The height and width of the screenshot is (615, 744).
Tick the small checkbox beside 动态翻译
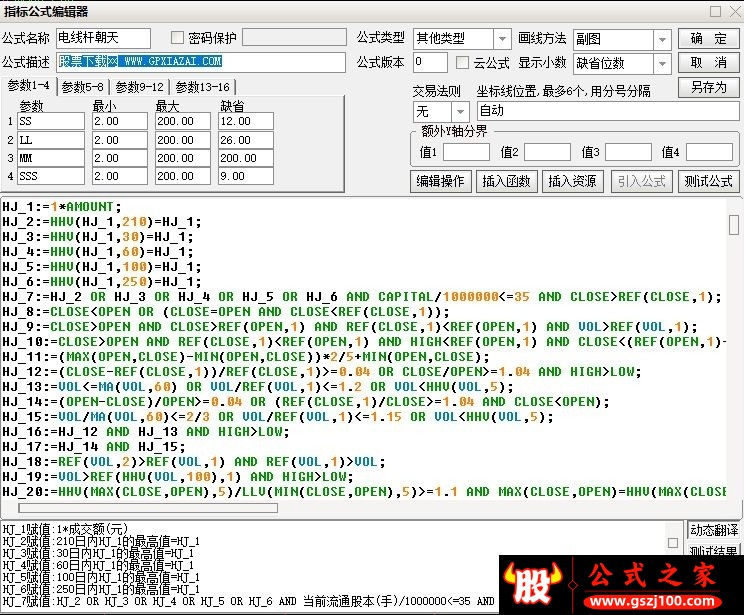[673, 543]
